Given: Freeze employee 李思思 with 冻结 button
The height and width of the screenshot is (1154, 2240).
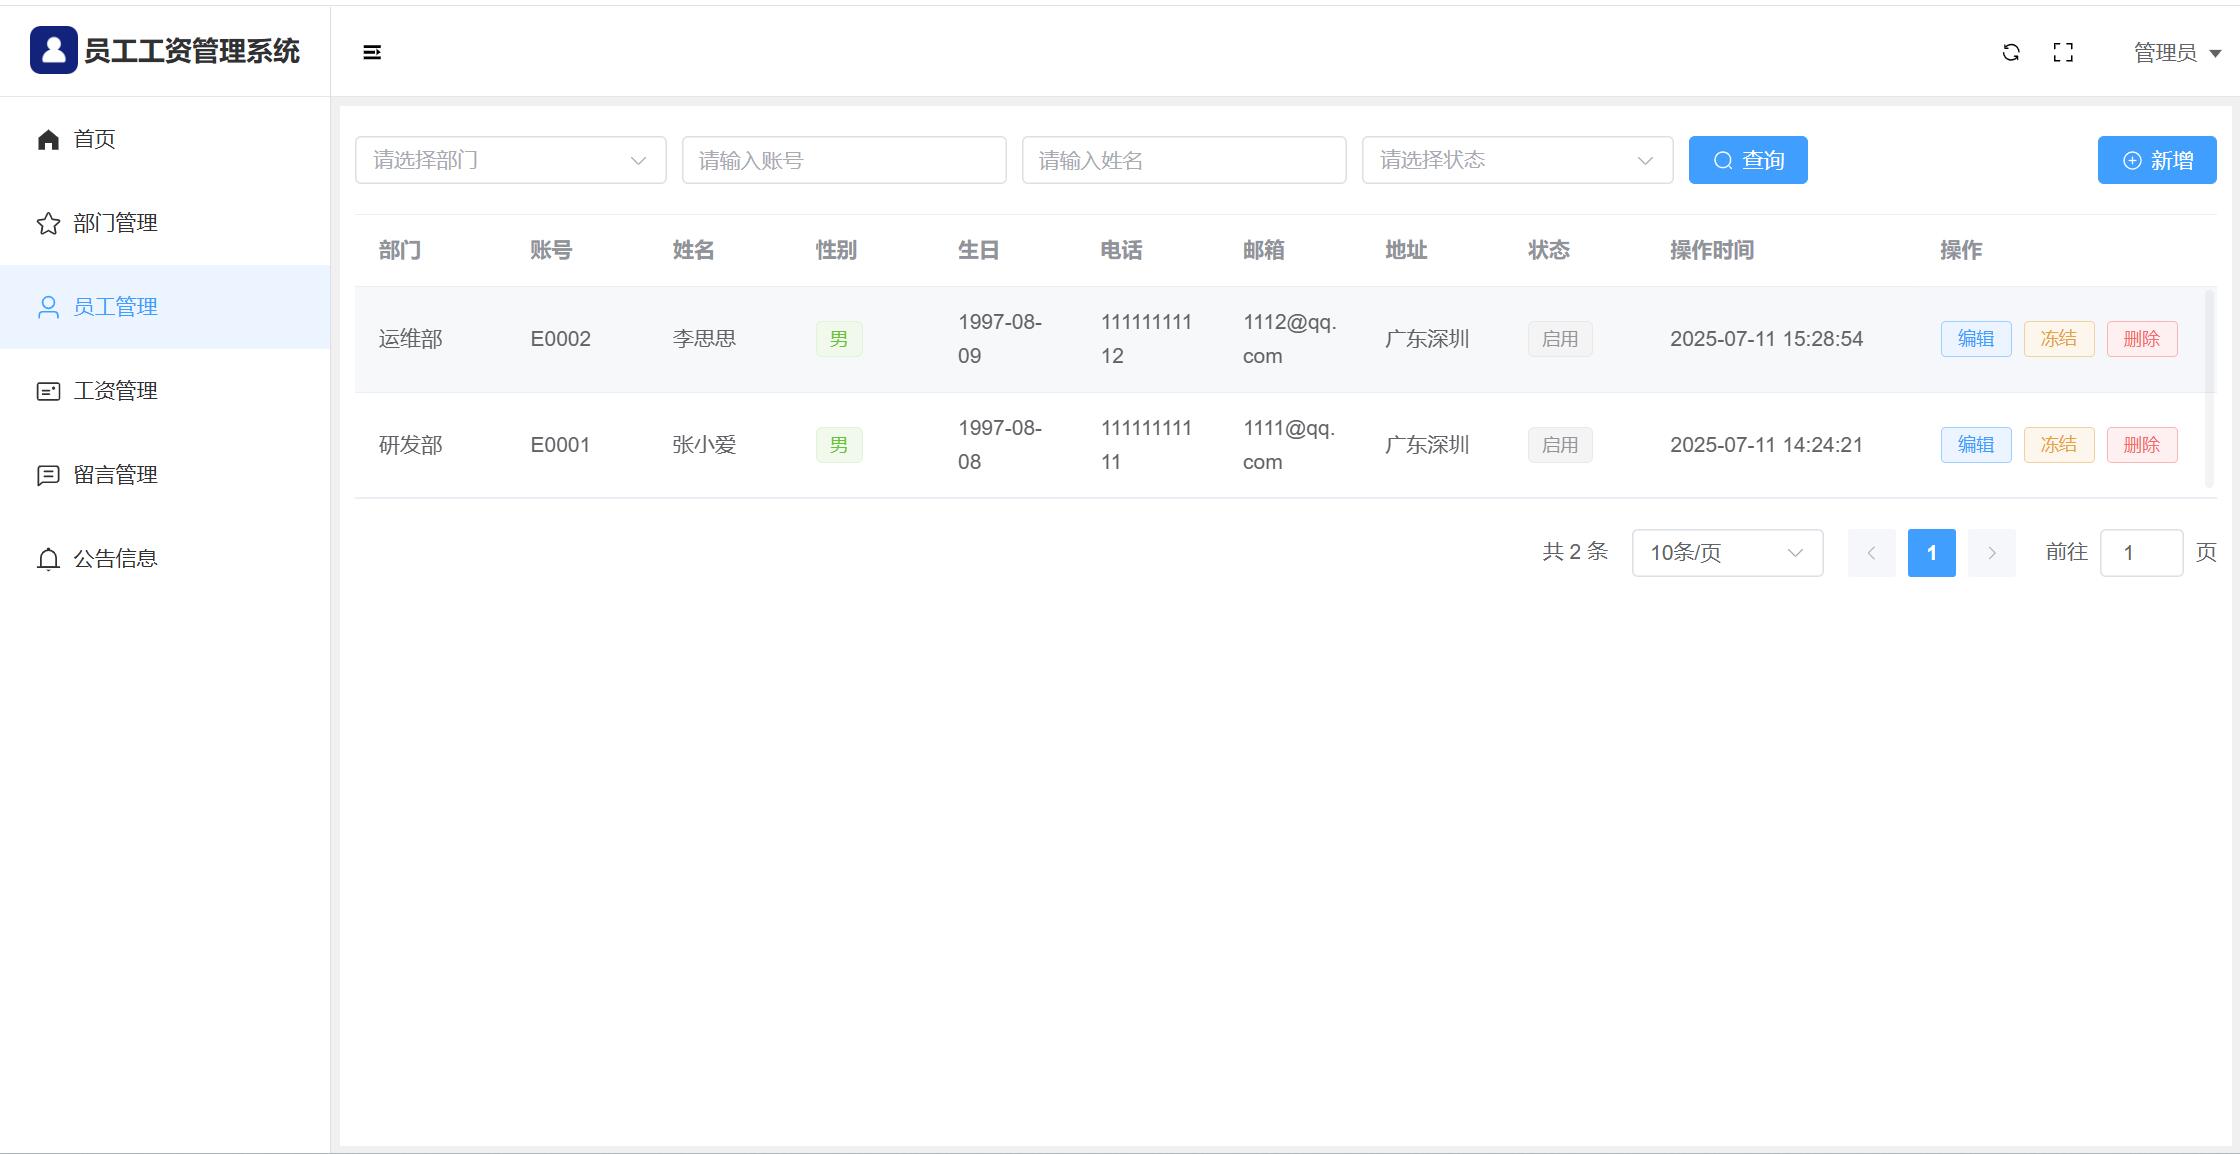Looking at the screenshot, I should 2058,339.
